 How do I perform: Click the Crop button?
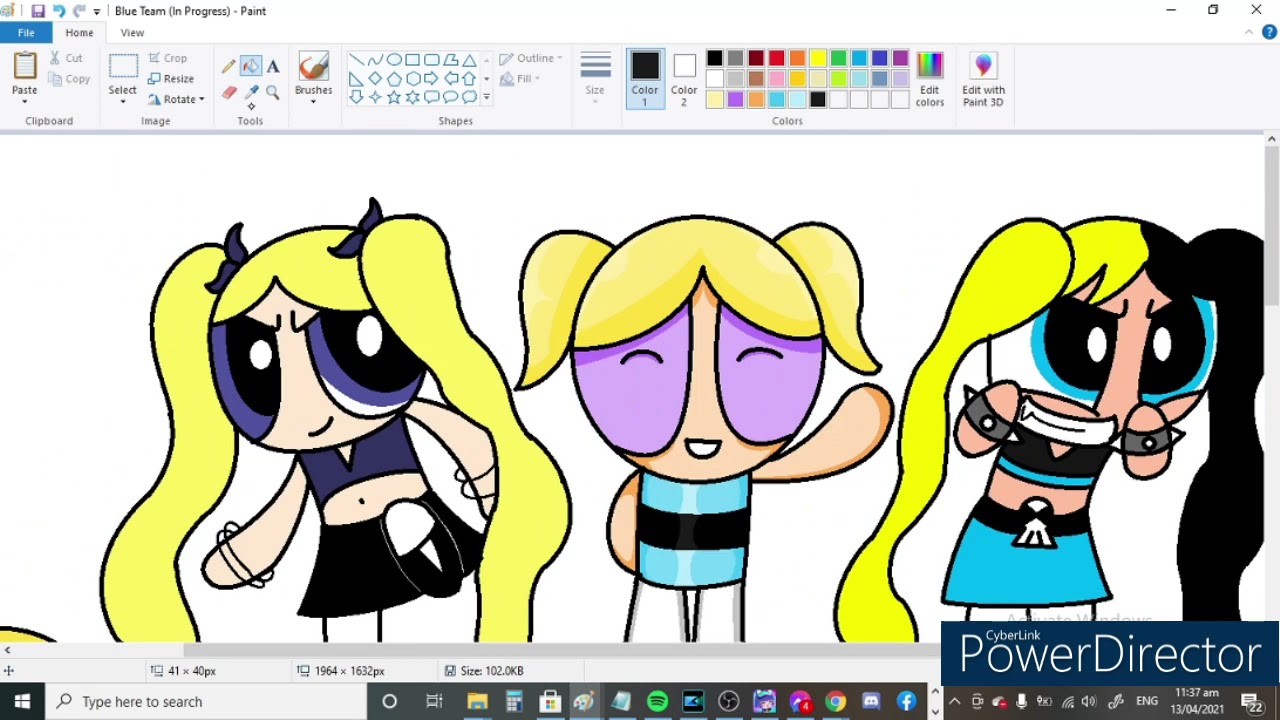pos(168,58)
